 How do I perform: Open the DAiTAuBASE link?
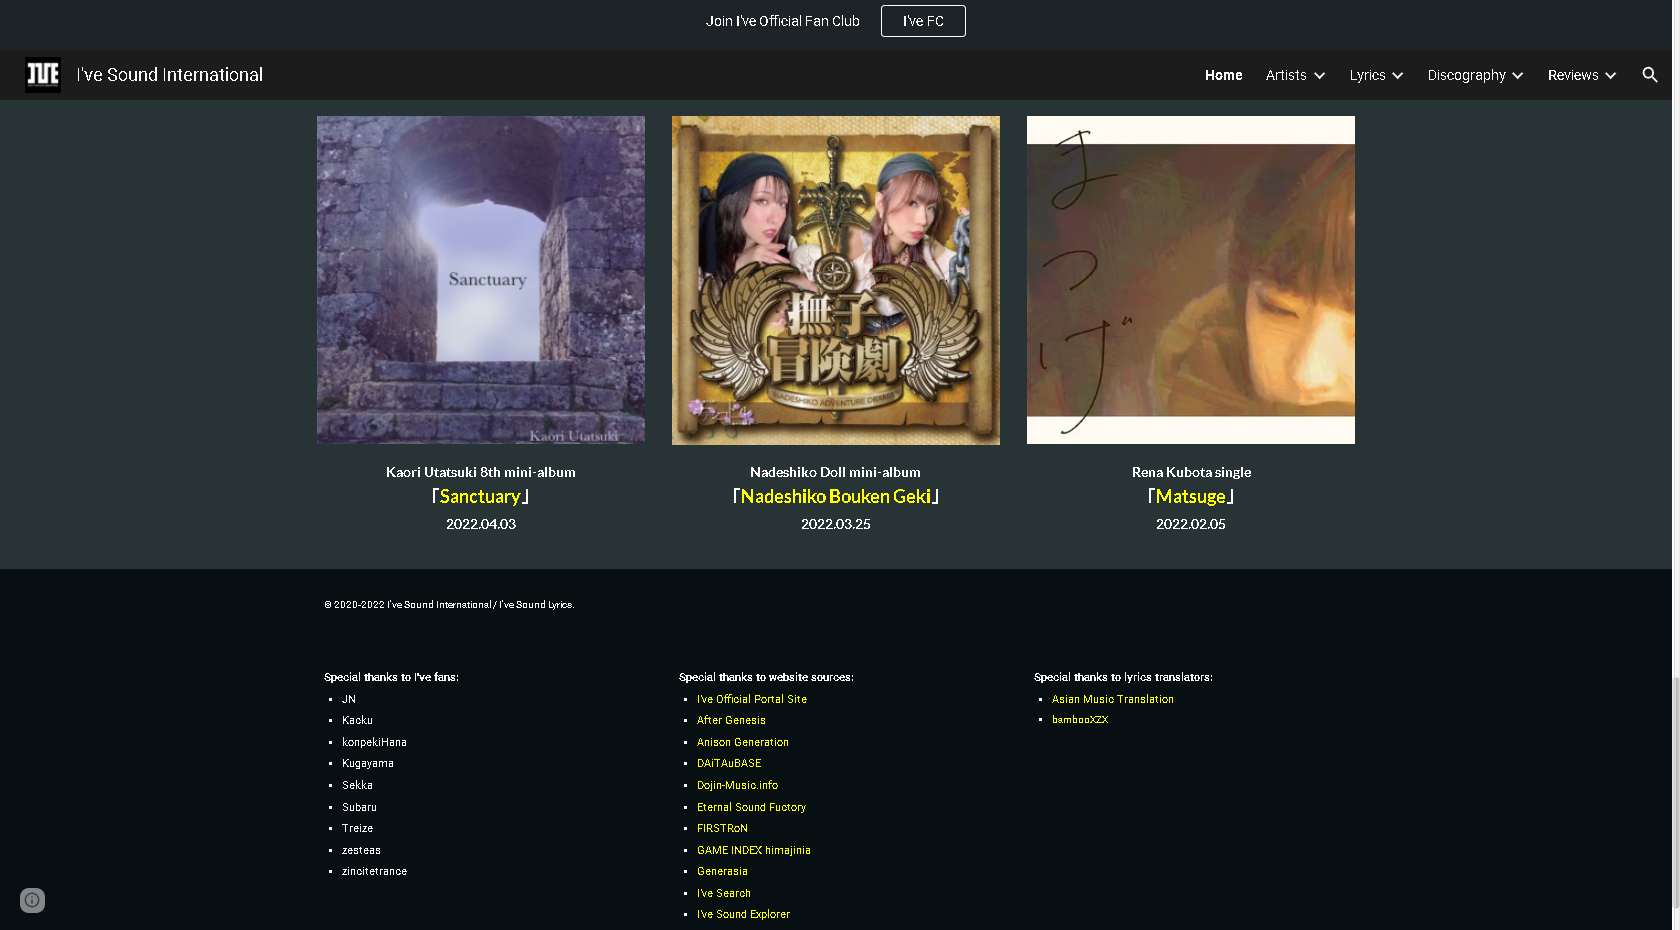tap(729, 763)
